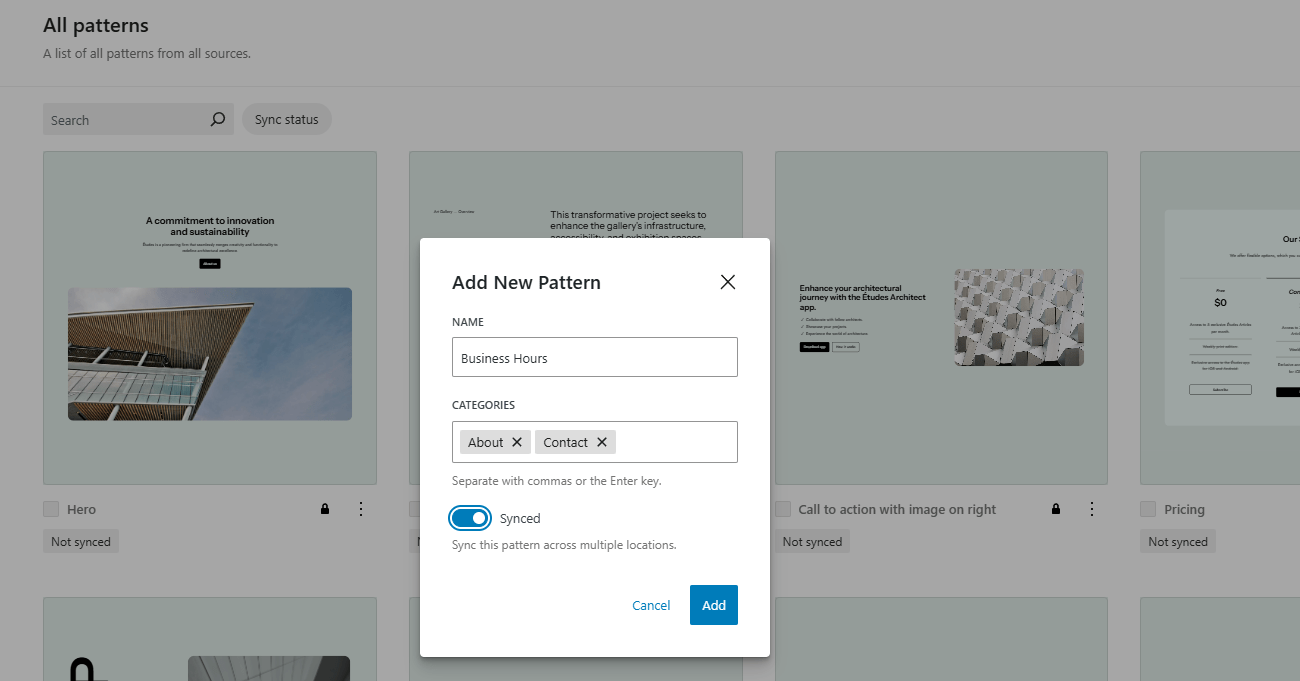The image size is (1300, 681).
Task: Click the Cancel link
Action: pos(651,605)
